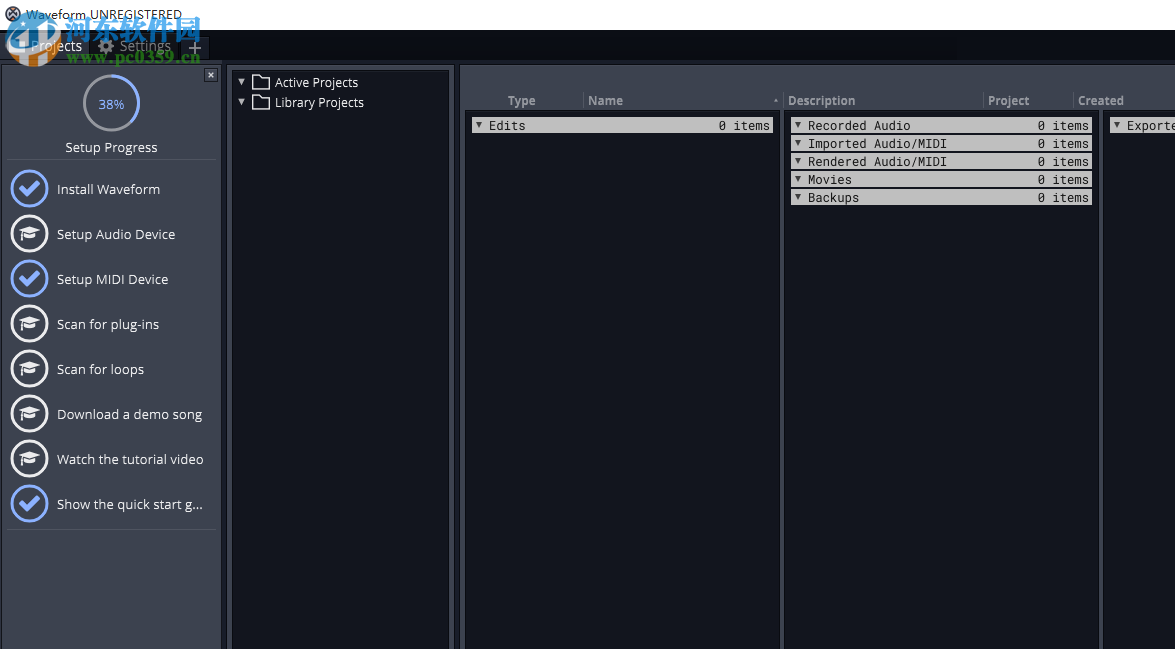This screenshot has width=1175, height=649.
Task: Click the Library Projects folder icon
Action: point(262,102)
